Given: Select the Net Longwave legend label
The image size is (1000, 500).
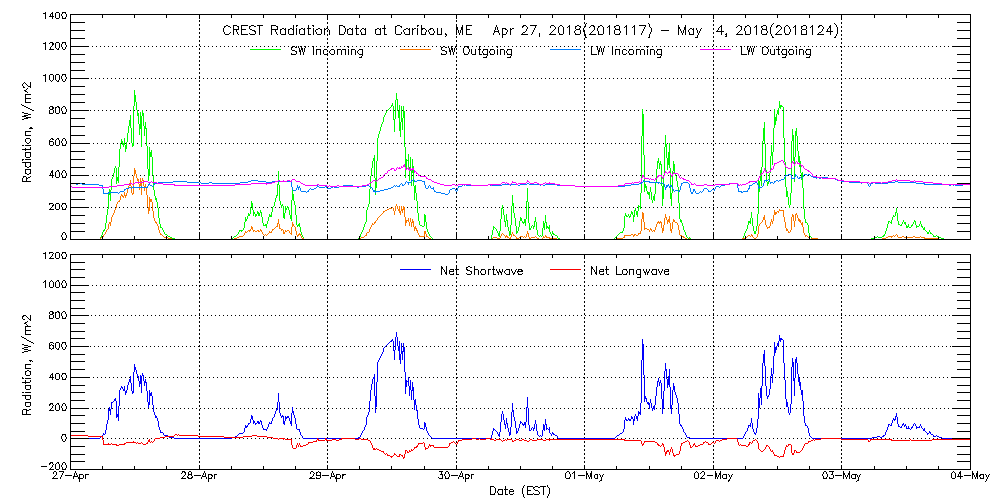Looking at the screenshot, I should click(x=629, y=270).
